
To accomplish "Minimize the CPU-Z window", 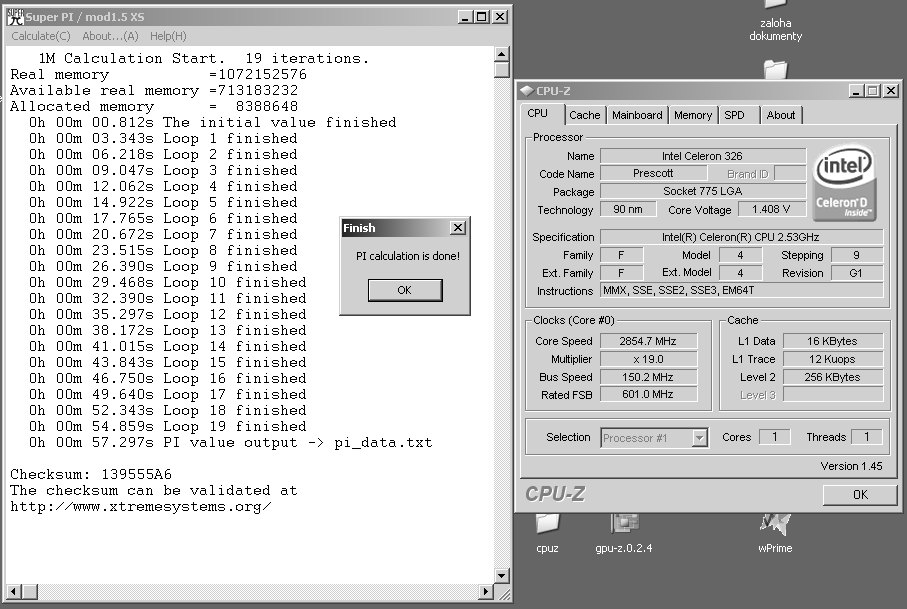I will click(857, 91).
